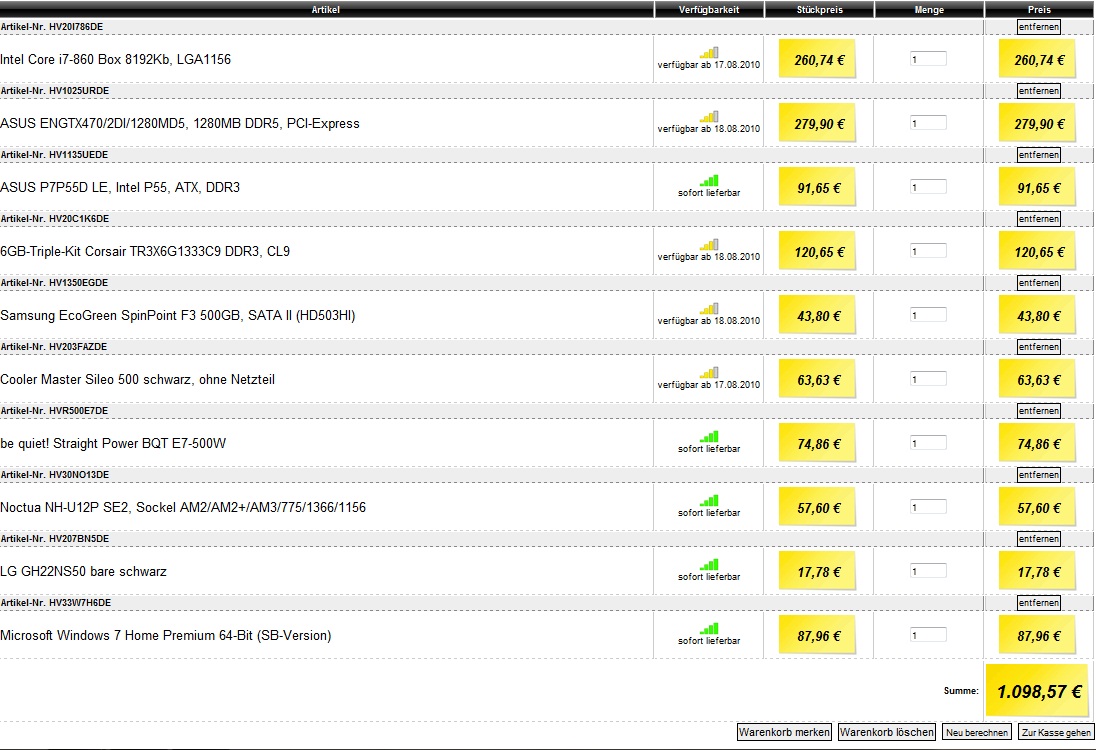The height and width of the screenshot is (750, 1096).
Task: Click availability bars icon for ASUS ENGTX470
Action: [709, 117]
